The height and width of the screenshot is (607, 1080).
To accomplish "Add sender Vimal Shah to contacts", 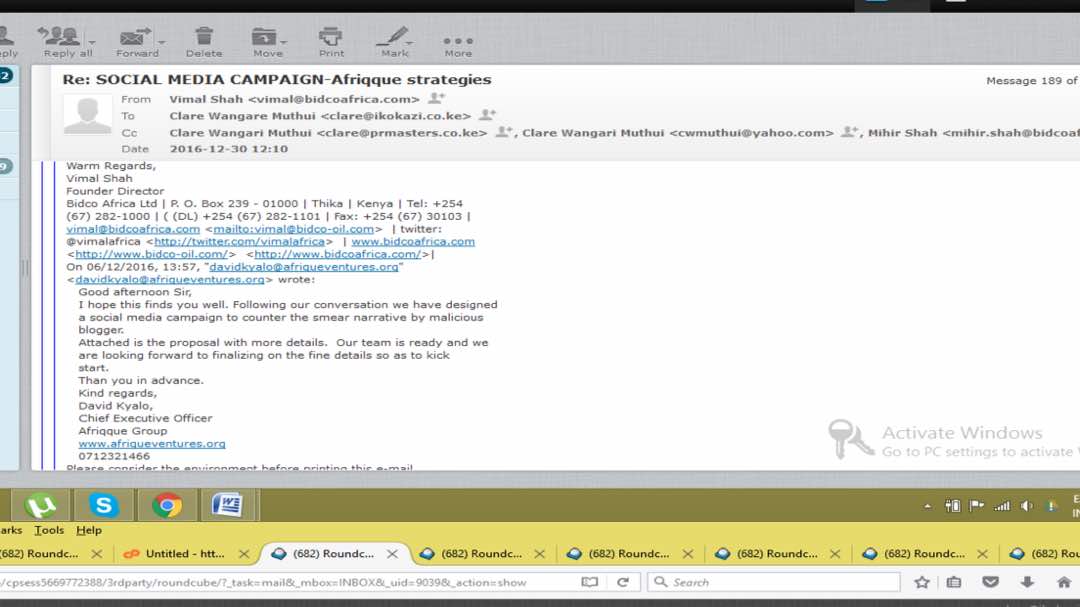I will tap(437, 99).
